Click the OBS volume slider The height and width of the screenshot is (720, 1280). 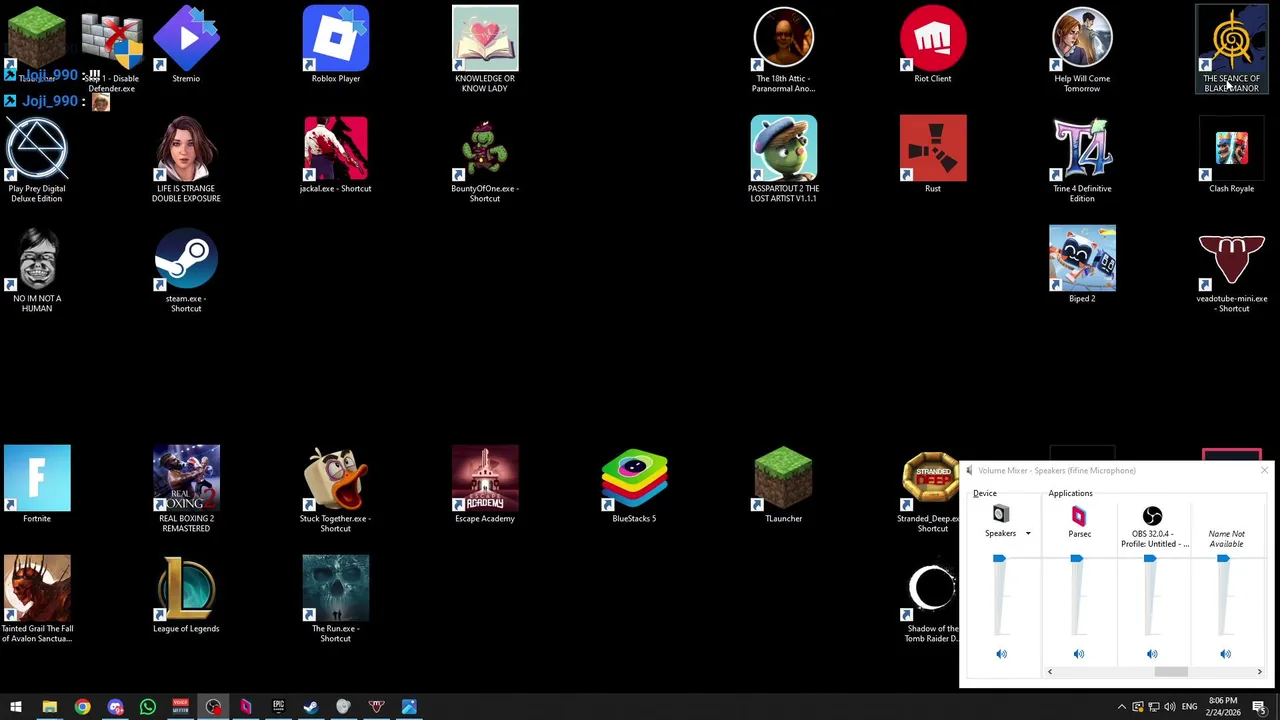[1150, 559]
